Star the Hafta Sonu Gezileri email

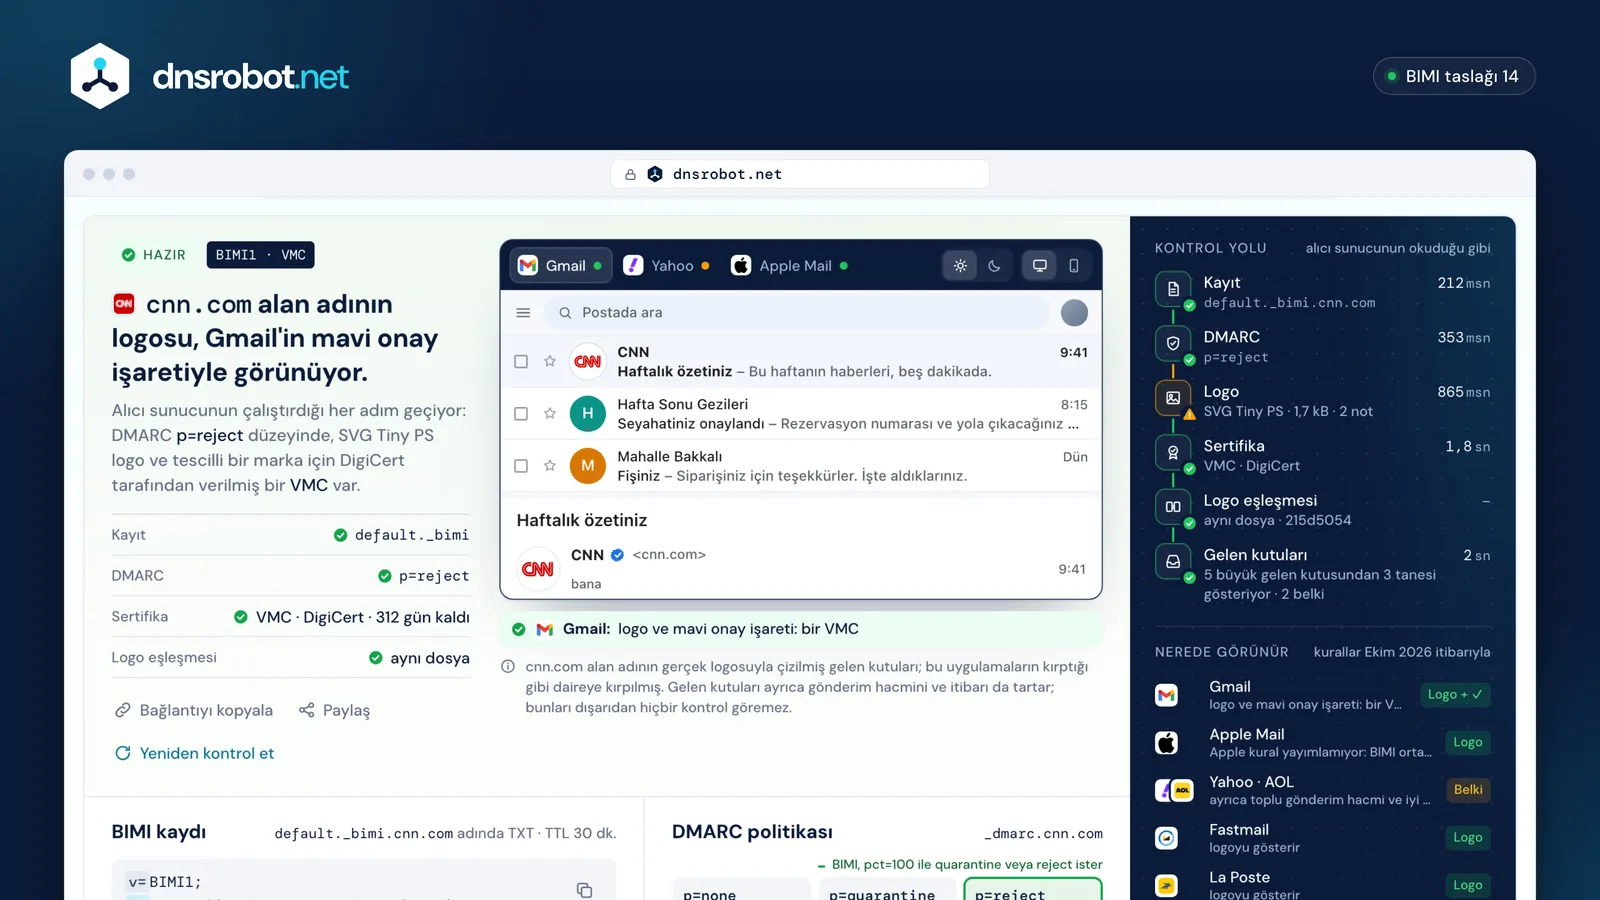550,413
